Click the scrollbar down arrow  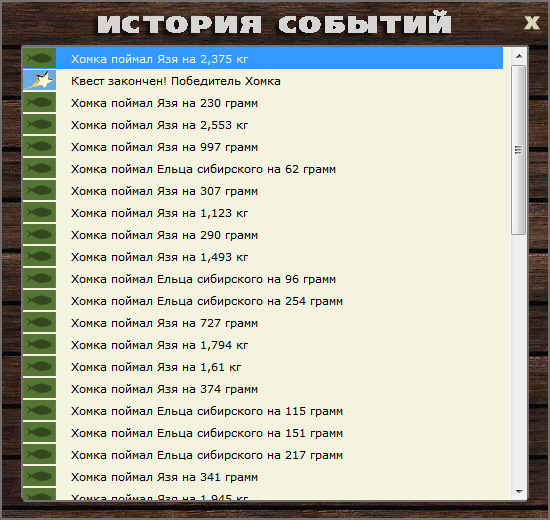[x=519, y=492]
